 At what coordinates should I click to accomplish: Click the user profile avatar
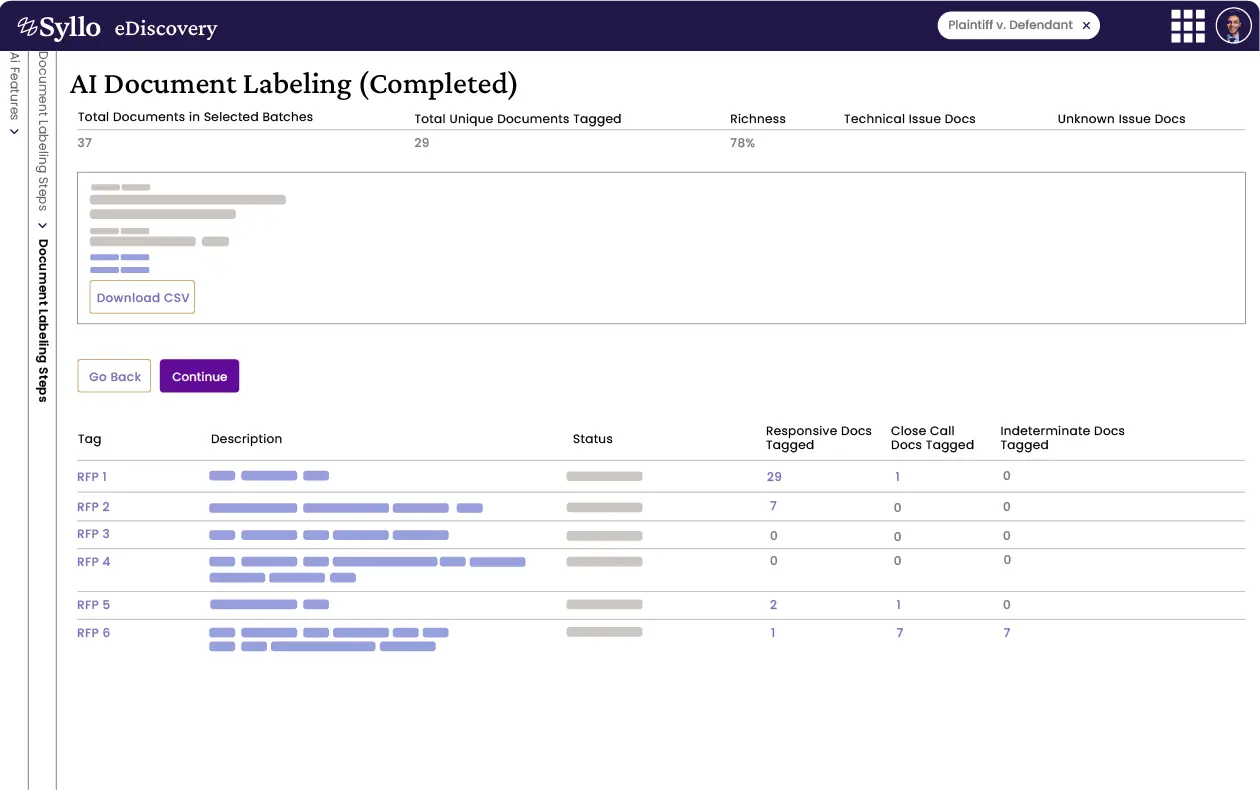[1233, 26]
